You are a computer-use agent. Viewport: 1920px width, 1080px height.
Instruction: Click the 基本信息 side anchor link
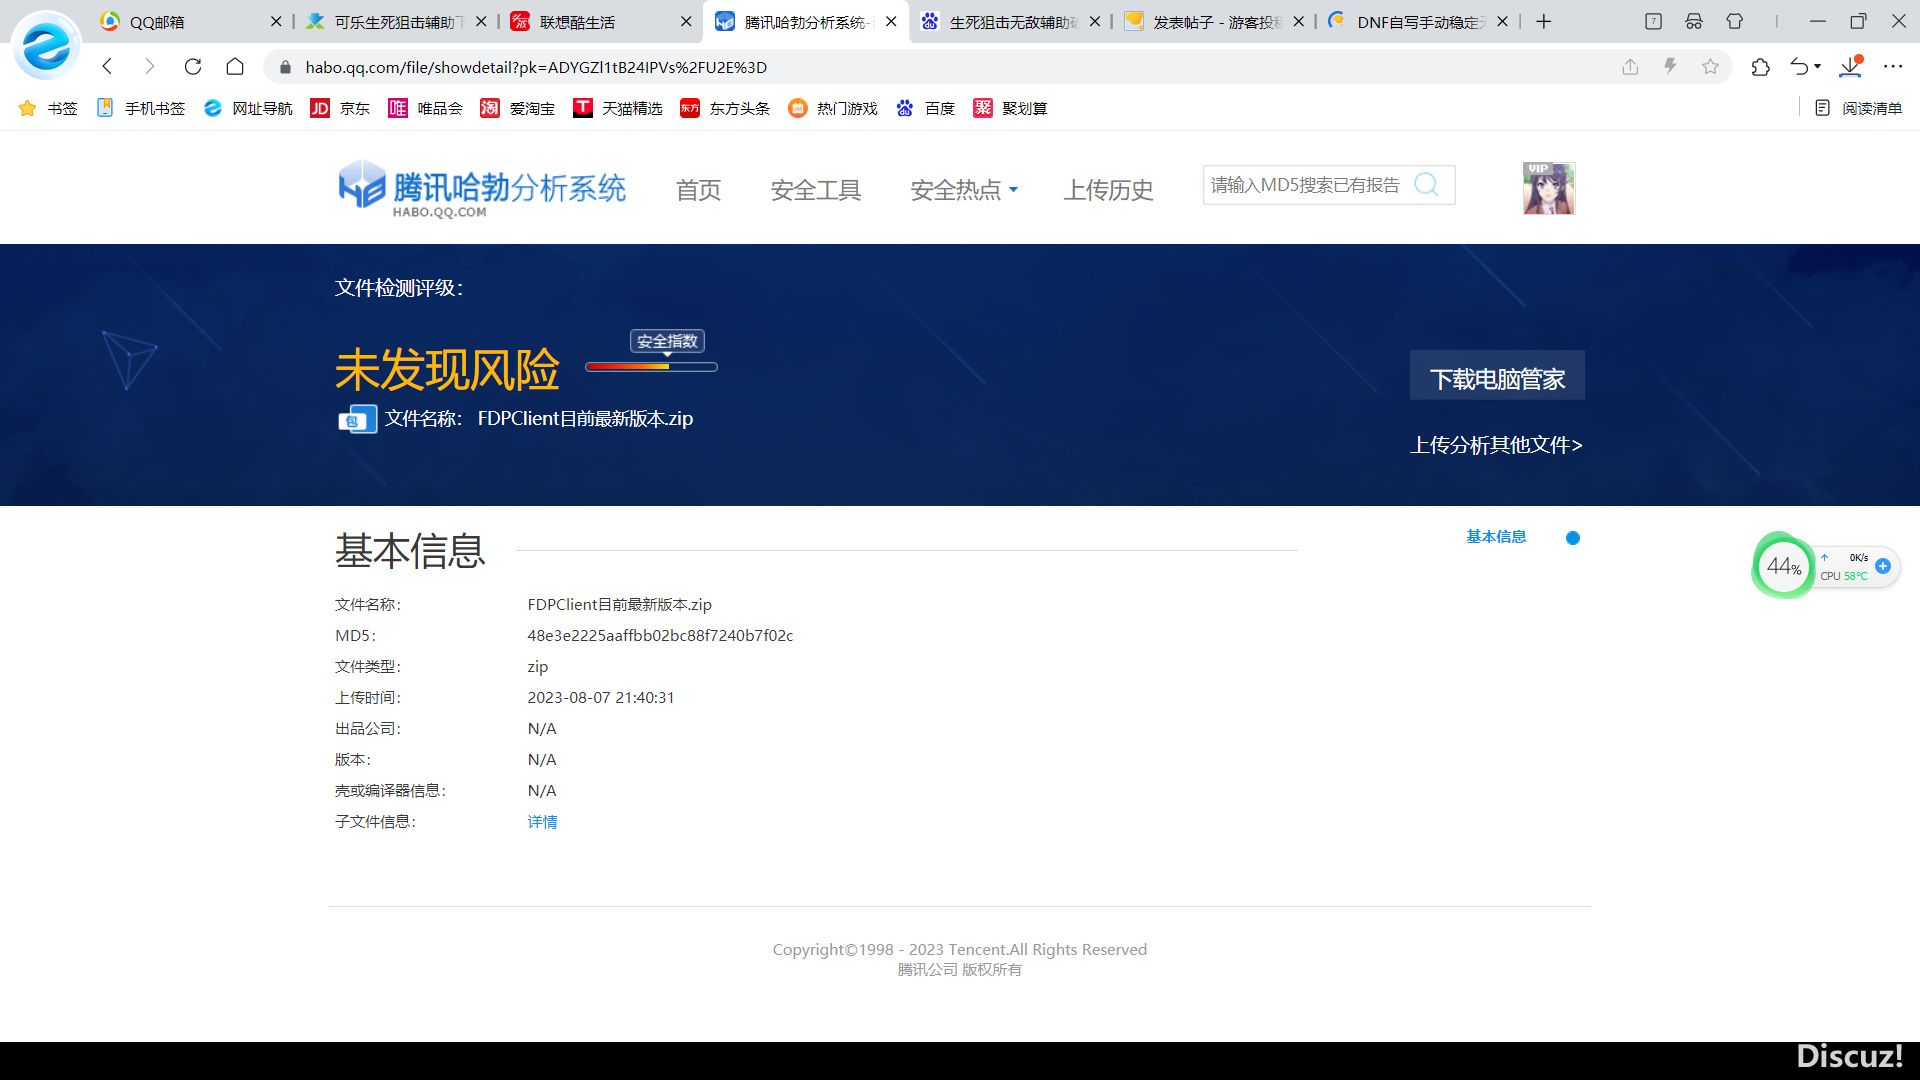point(1496,537)
